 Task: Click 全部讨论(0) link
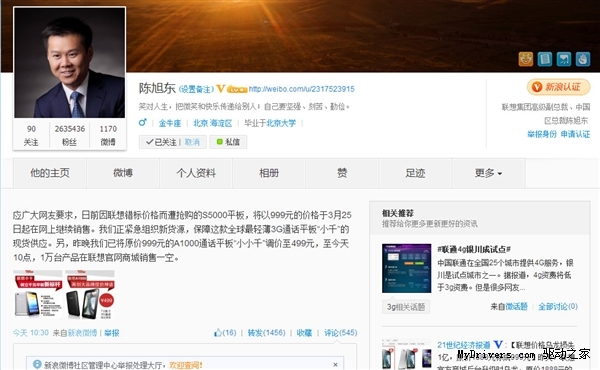[x=558, y=306]
